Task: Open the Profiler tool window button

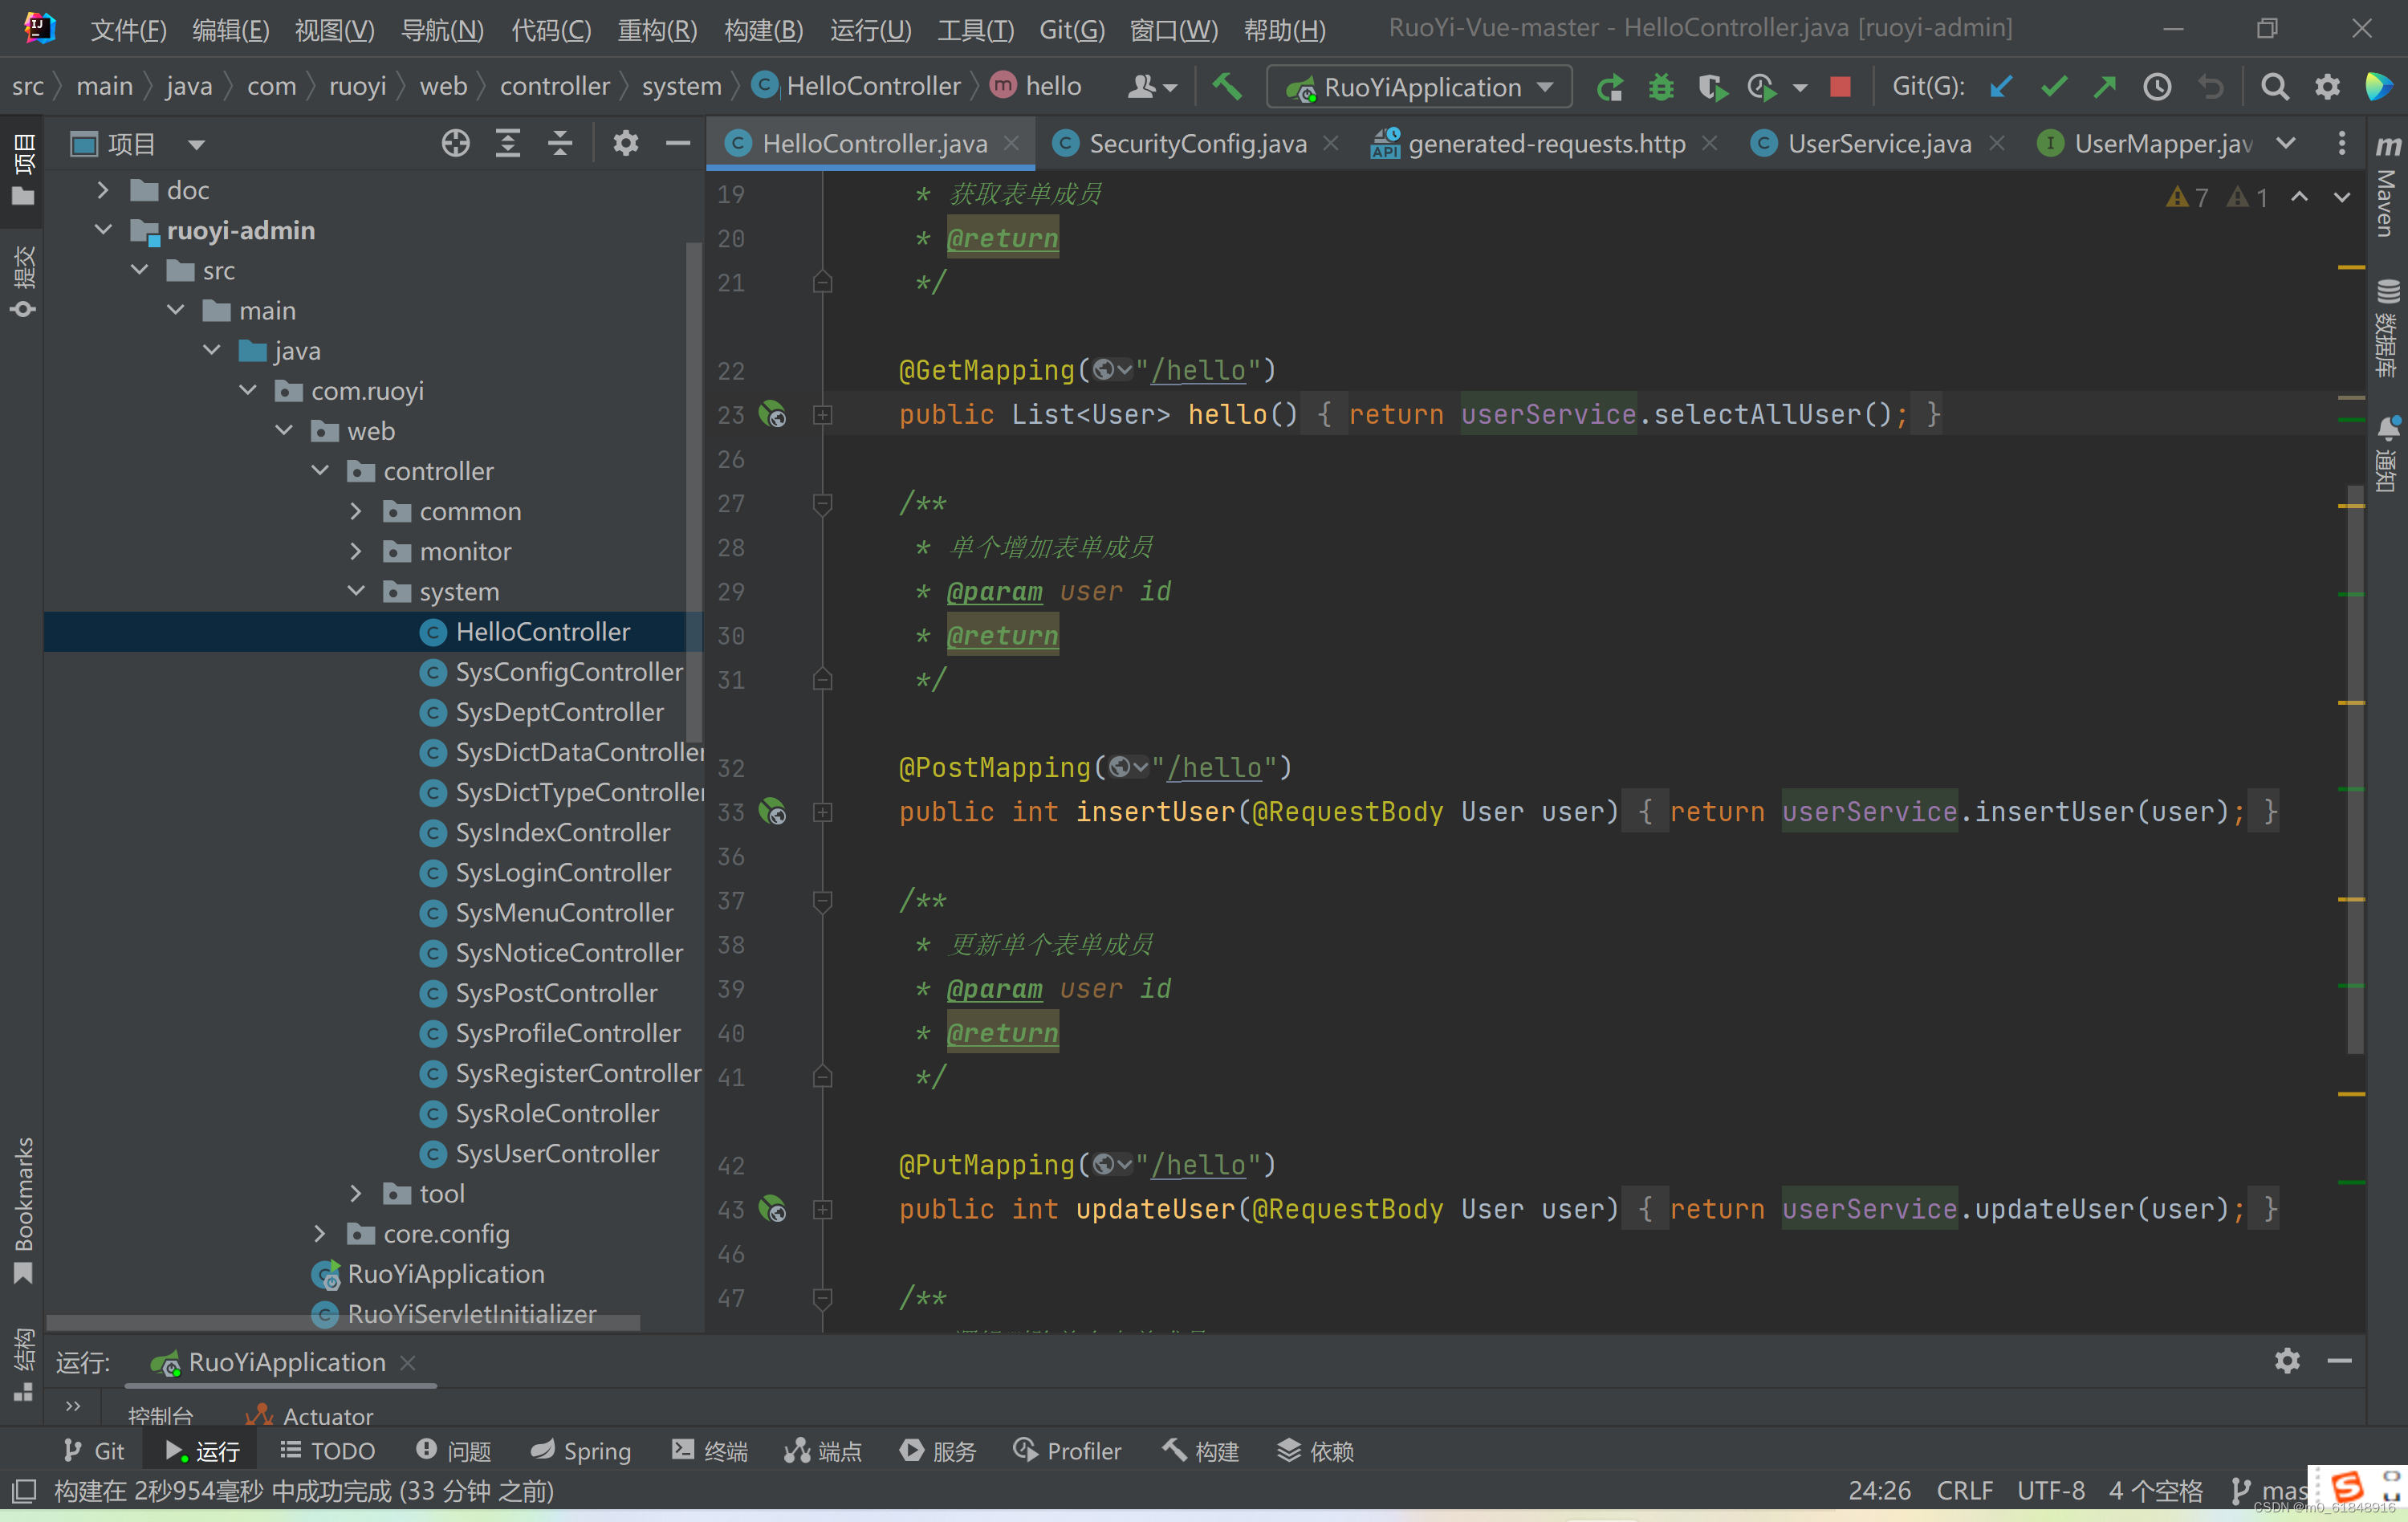Action: click(x=1067, y=1450)
